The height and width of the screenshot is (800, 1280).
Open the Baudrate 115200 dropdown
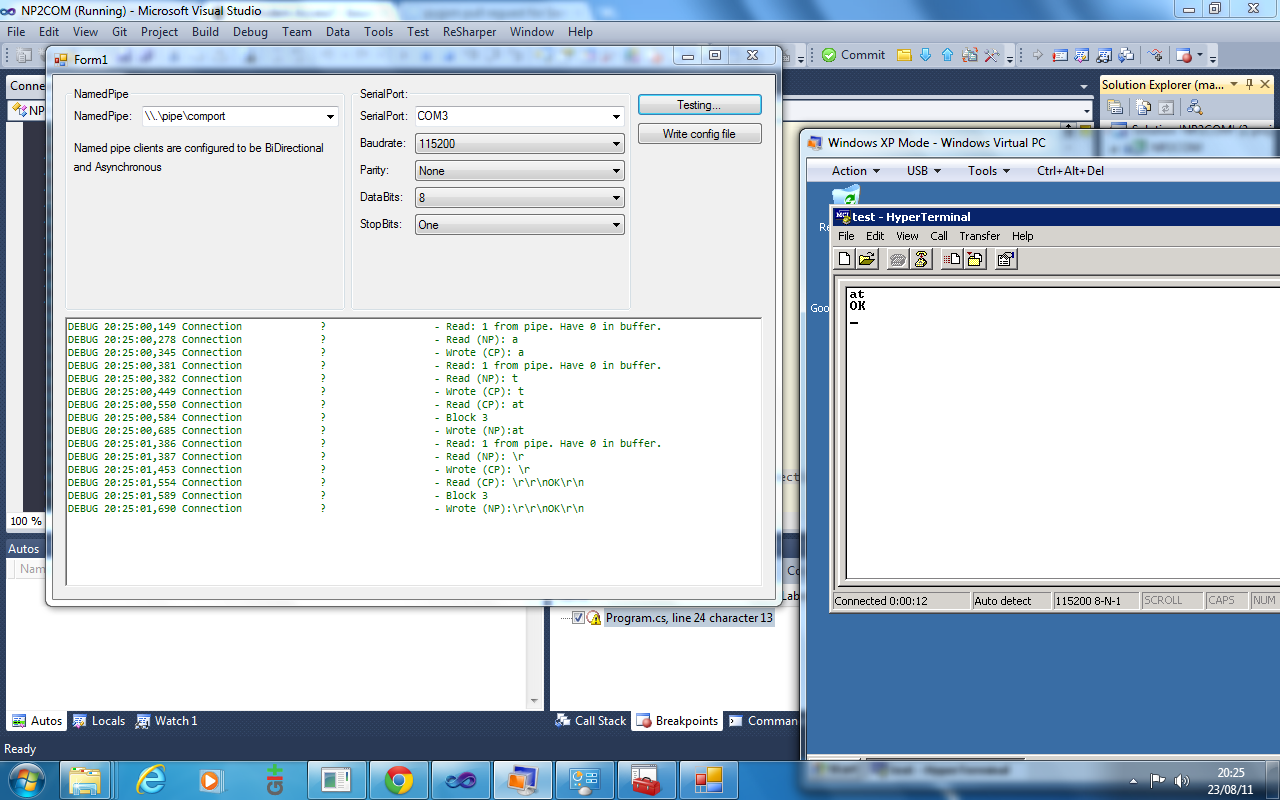point(617,144)
